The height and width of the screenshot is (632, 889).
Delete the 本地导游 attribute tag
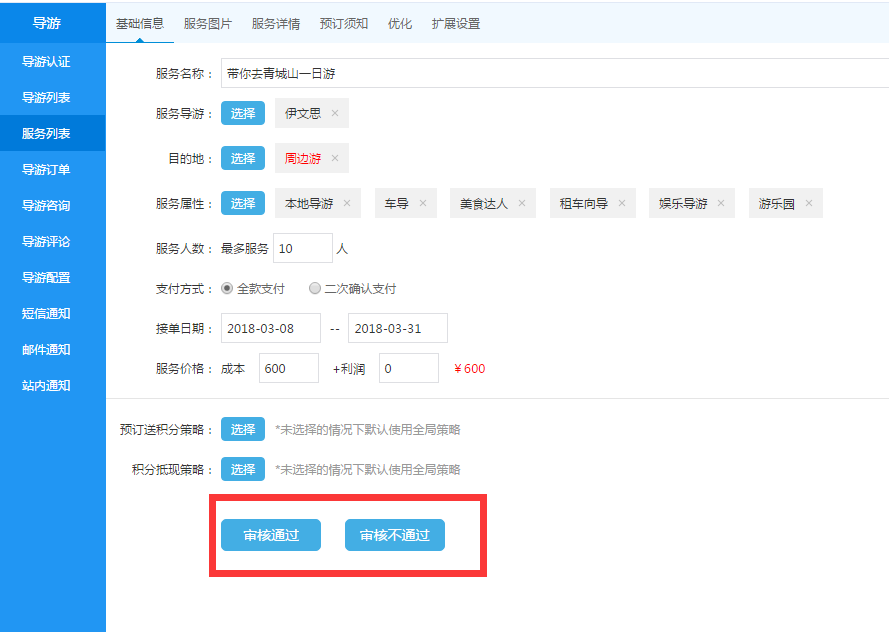[x=347, y=204]
